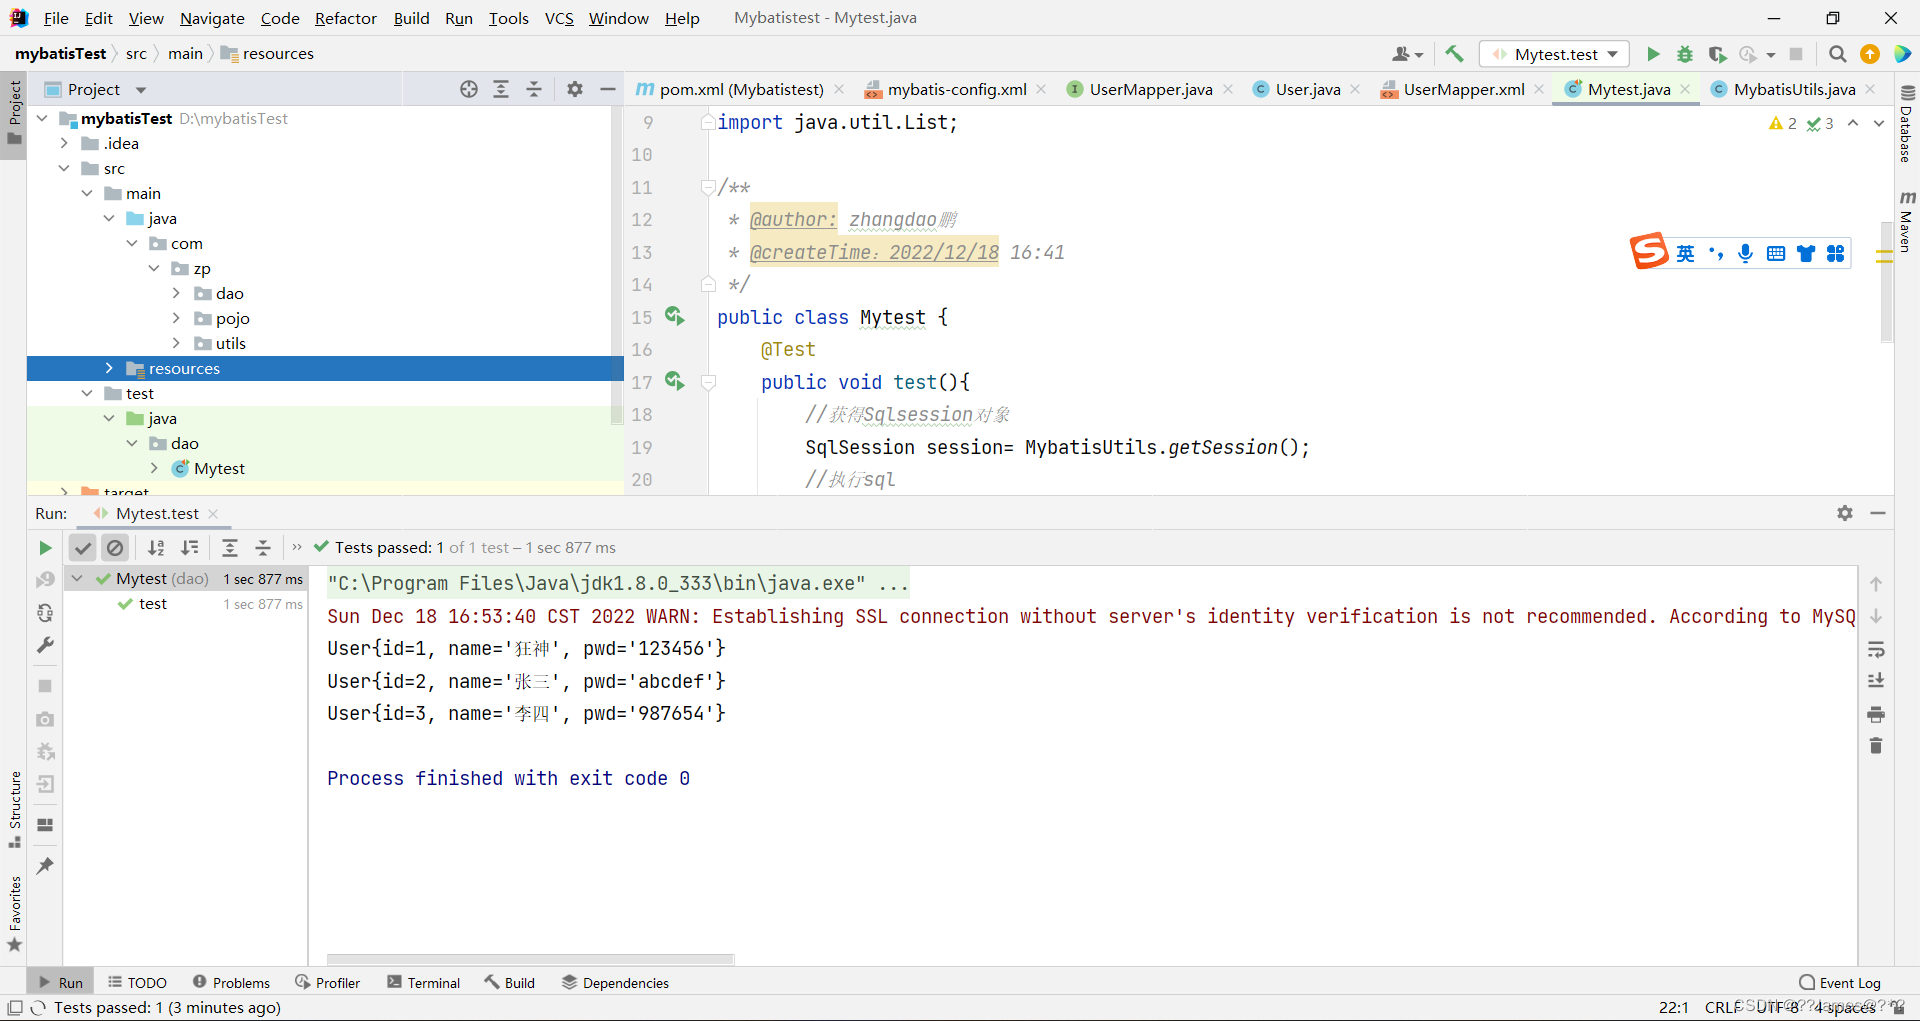Toggle the Structure tool window sidebar button
Viewport: 1920px width, 1021px height.
[x=14, y=809]
